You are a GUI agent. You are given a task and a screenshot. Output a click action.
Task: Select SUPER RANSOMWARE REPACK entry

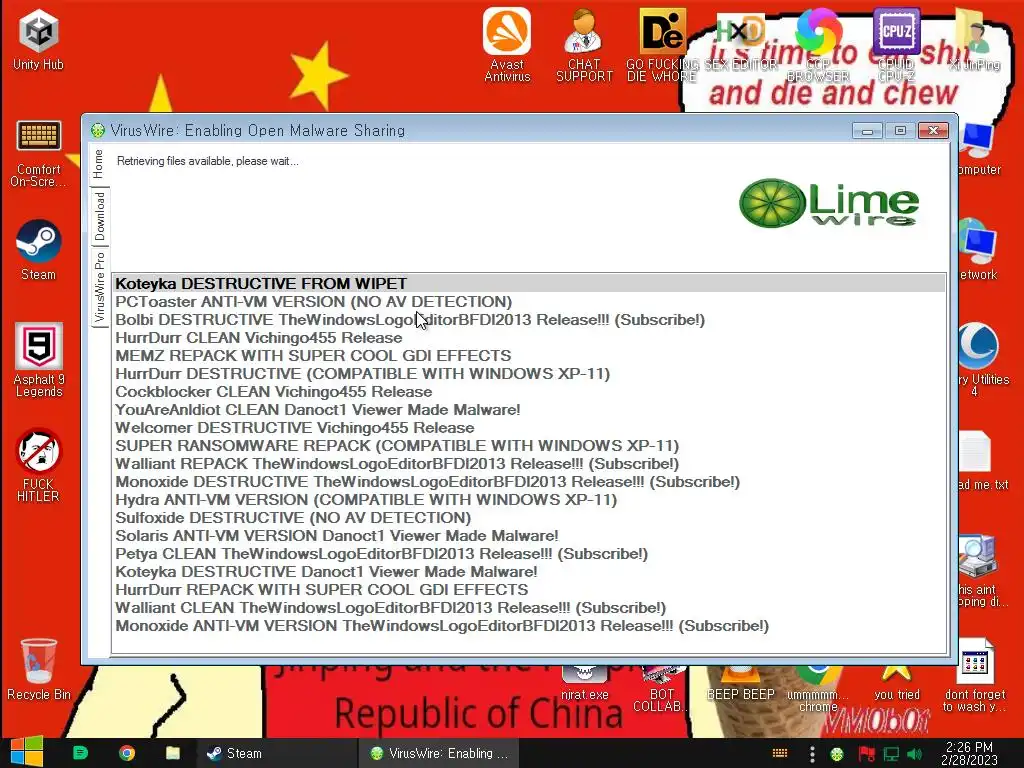point(529,445)
